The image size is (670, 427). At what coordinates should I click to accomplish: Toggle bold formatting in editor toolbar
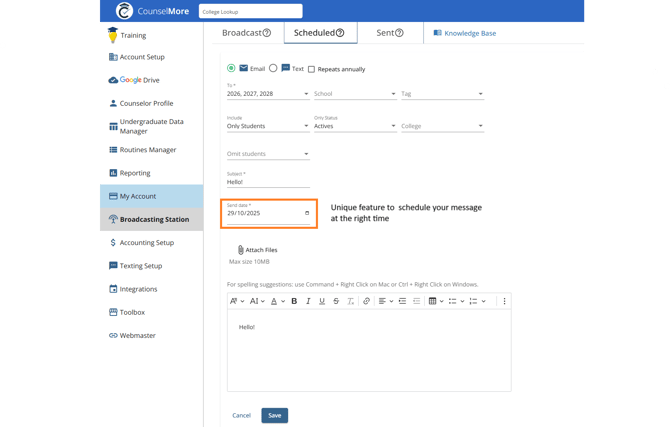[294, 301]
